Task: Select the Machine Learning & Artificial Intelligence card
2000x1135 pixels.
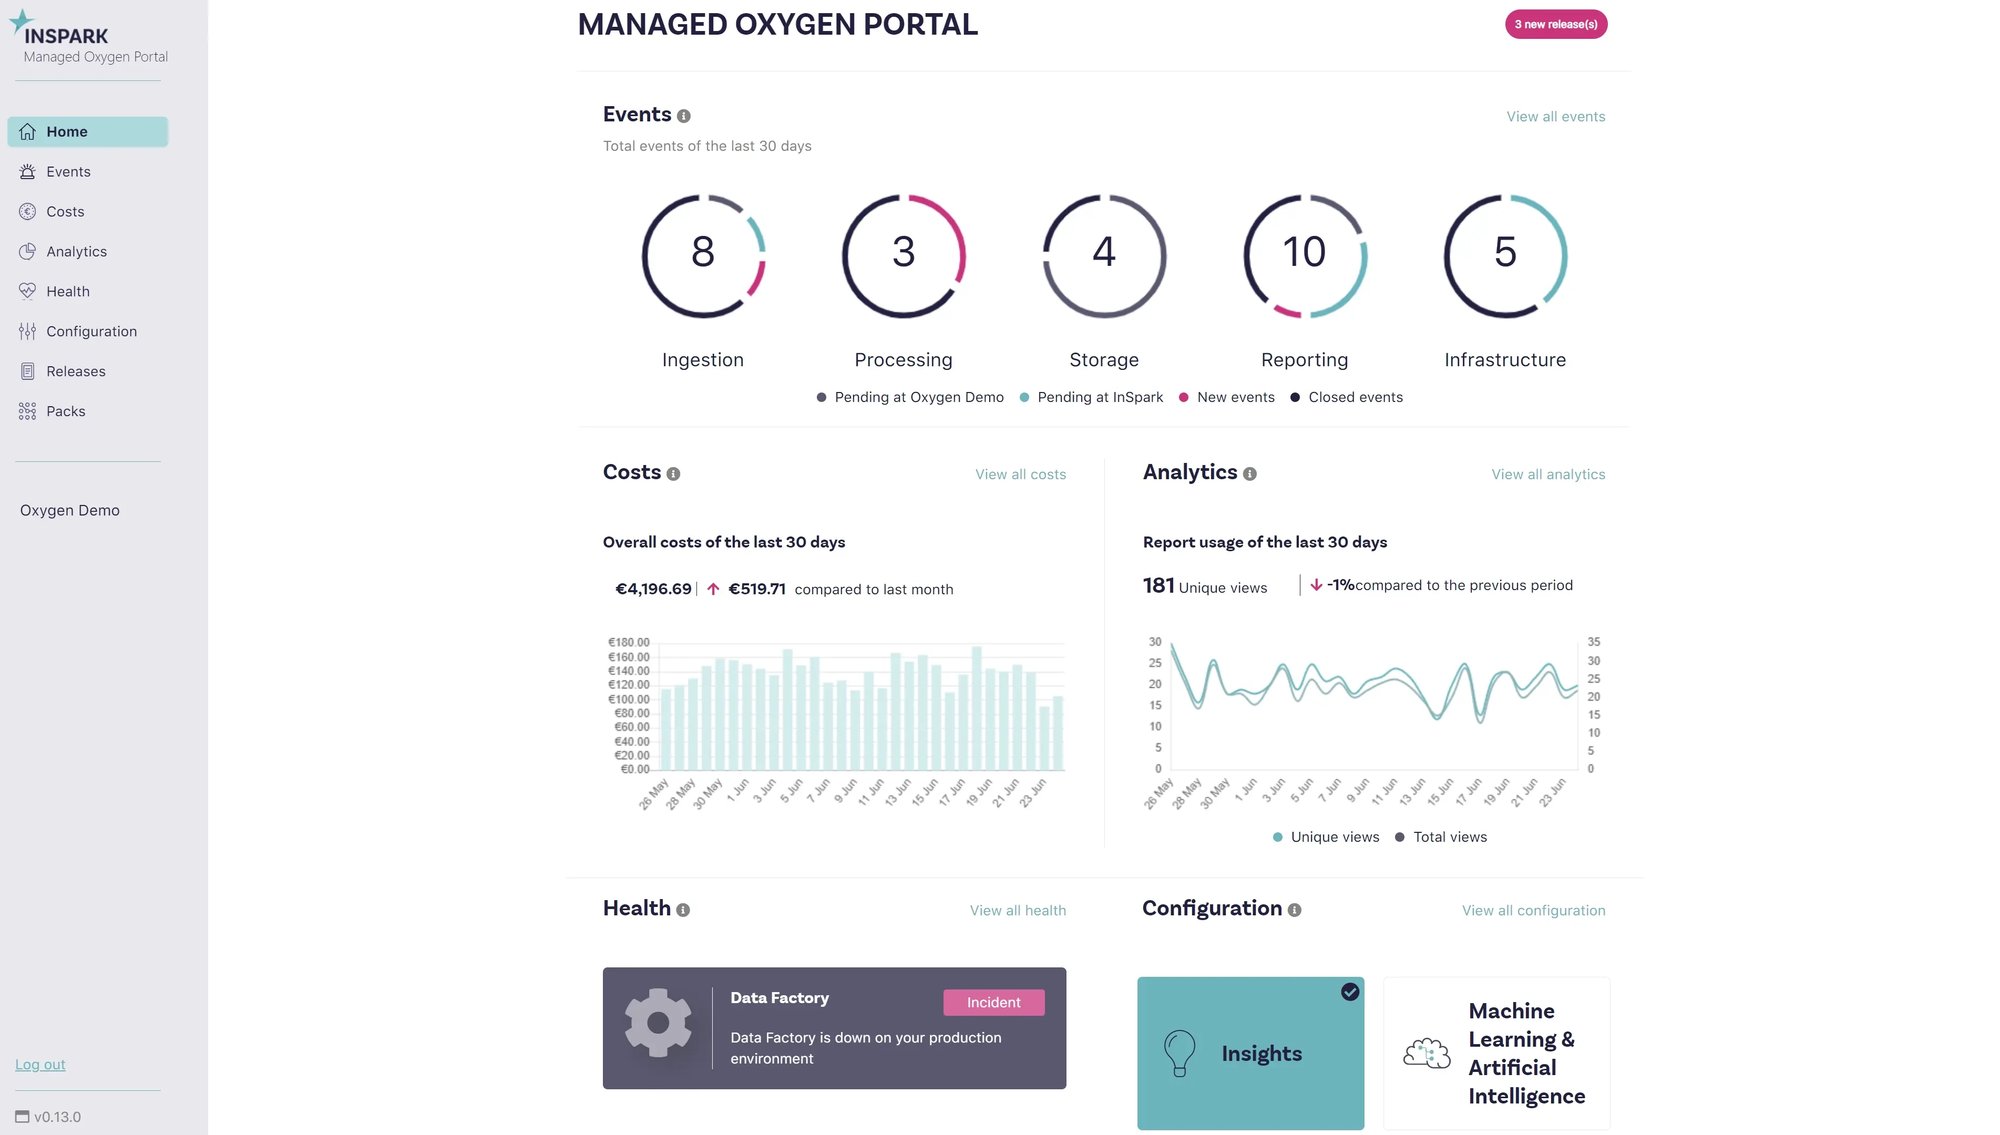Action: click(1497, 1053)
